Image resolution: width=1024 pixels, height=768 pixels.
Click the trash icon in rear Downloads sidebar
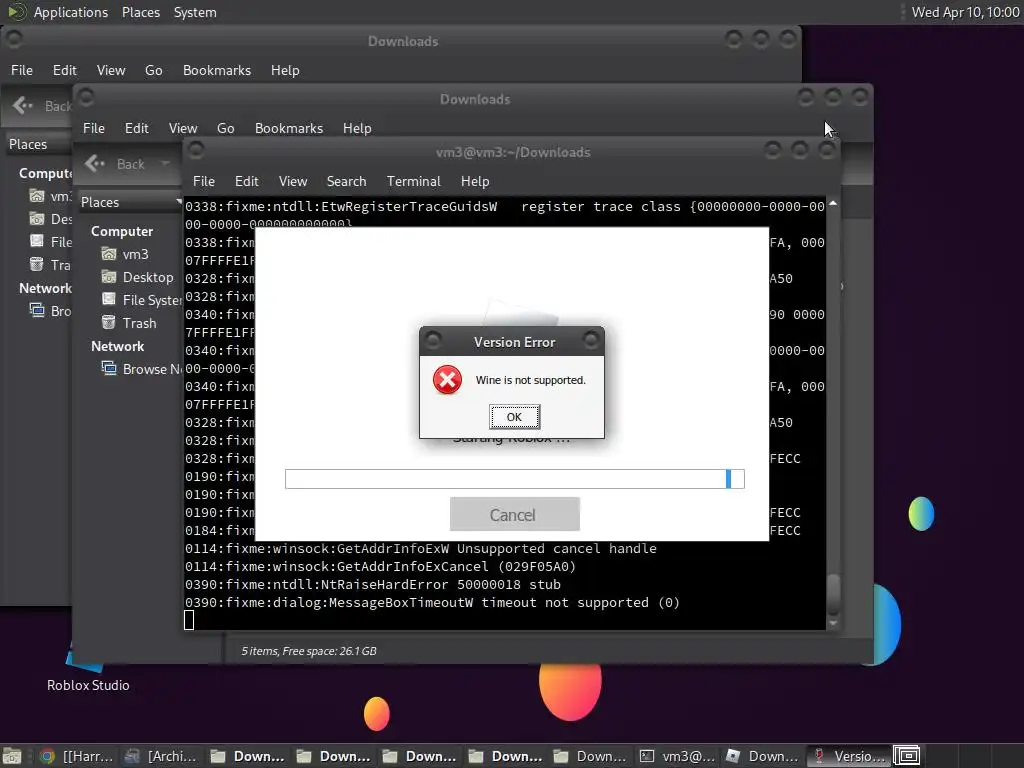[37, 264]
